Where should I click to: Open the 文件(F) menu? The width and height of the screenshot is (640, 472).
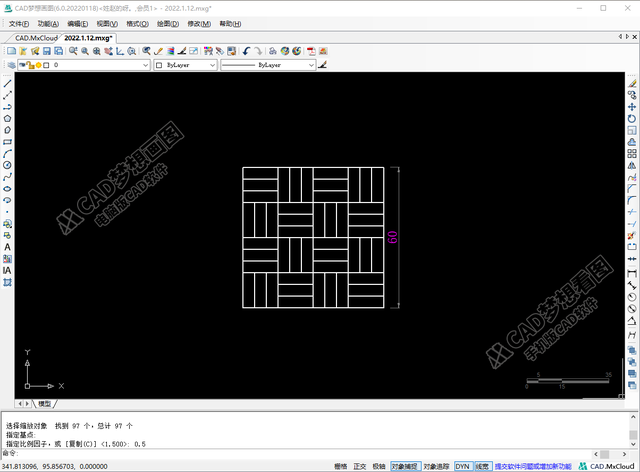[x=19, y=24]
